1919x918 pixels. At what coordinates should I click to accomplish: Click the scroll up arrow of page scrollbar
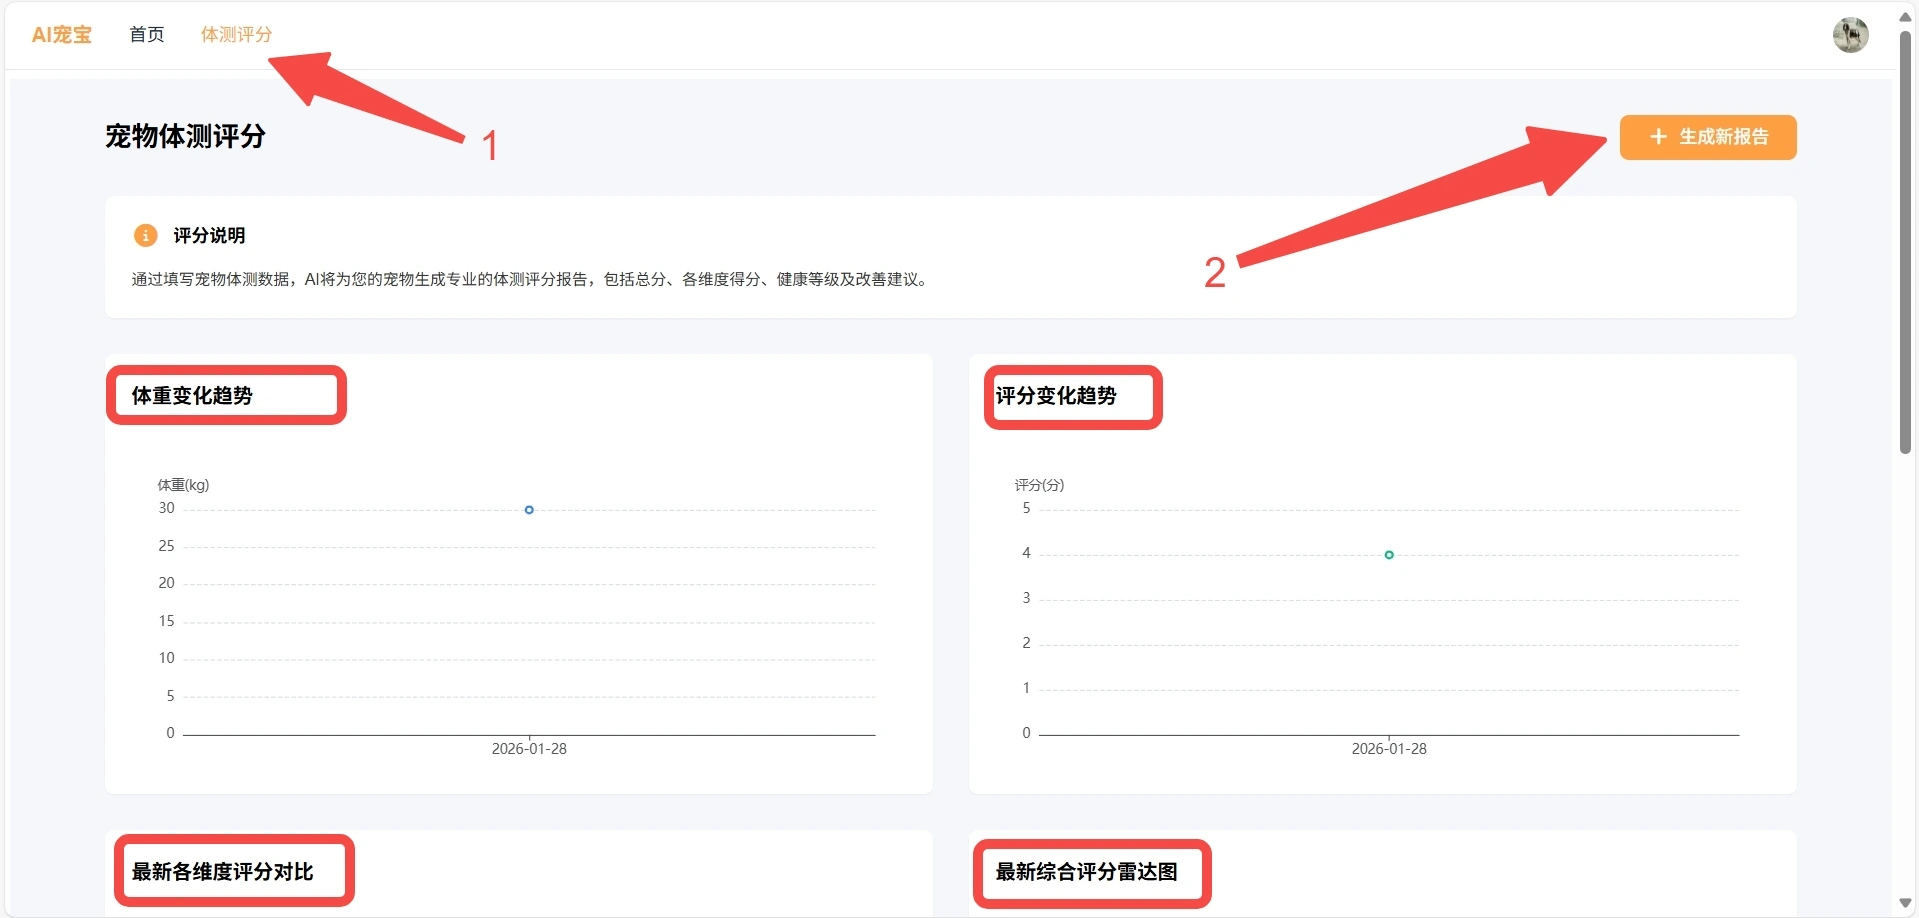click(x=1905, y=16)
